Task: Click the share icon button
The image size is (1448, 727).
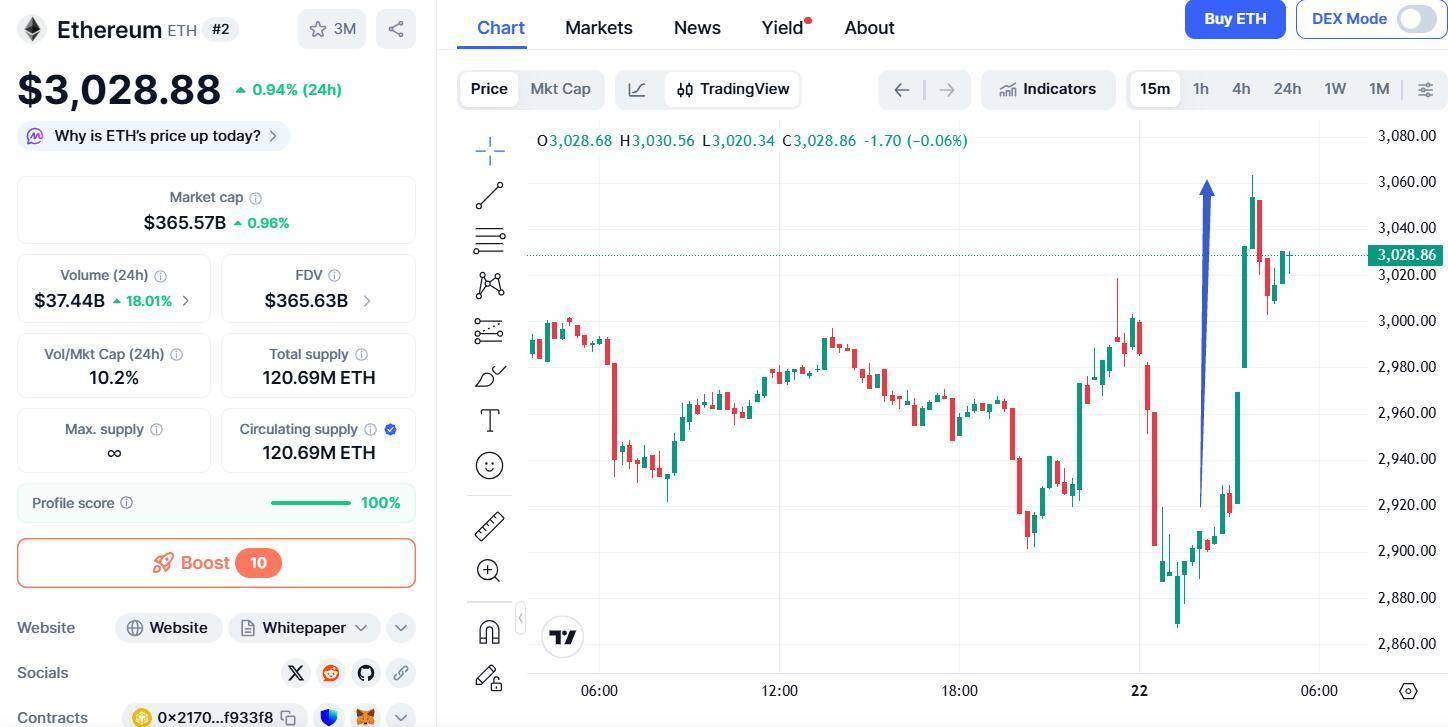Action: pyautogui.click(x=396, y=29)
